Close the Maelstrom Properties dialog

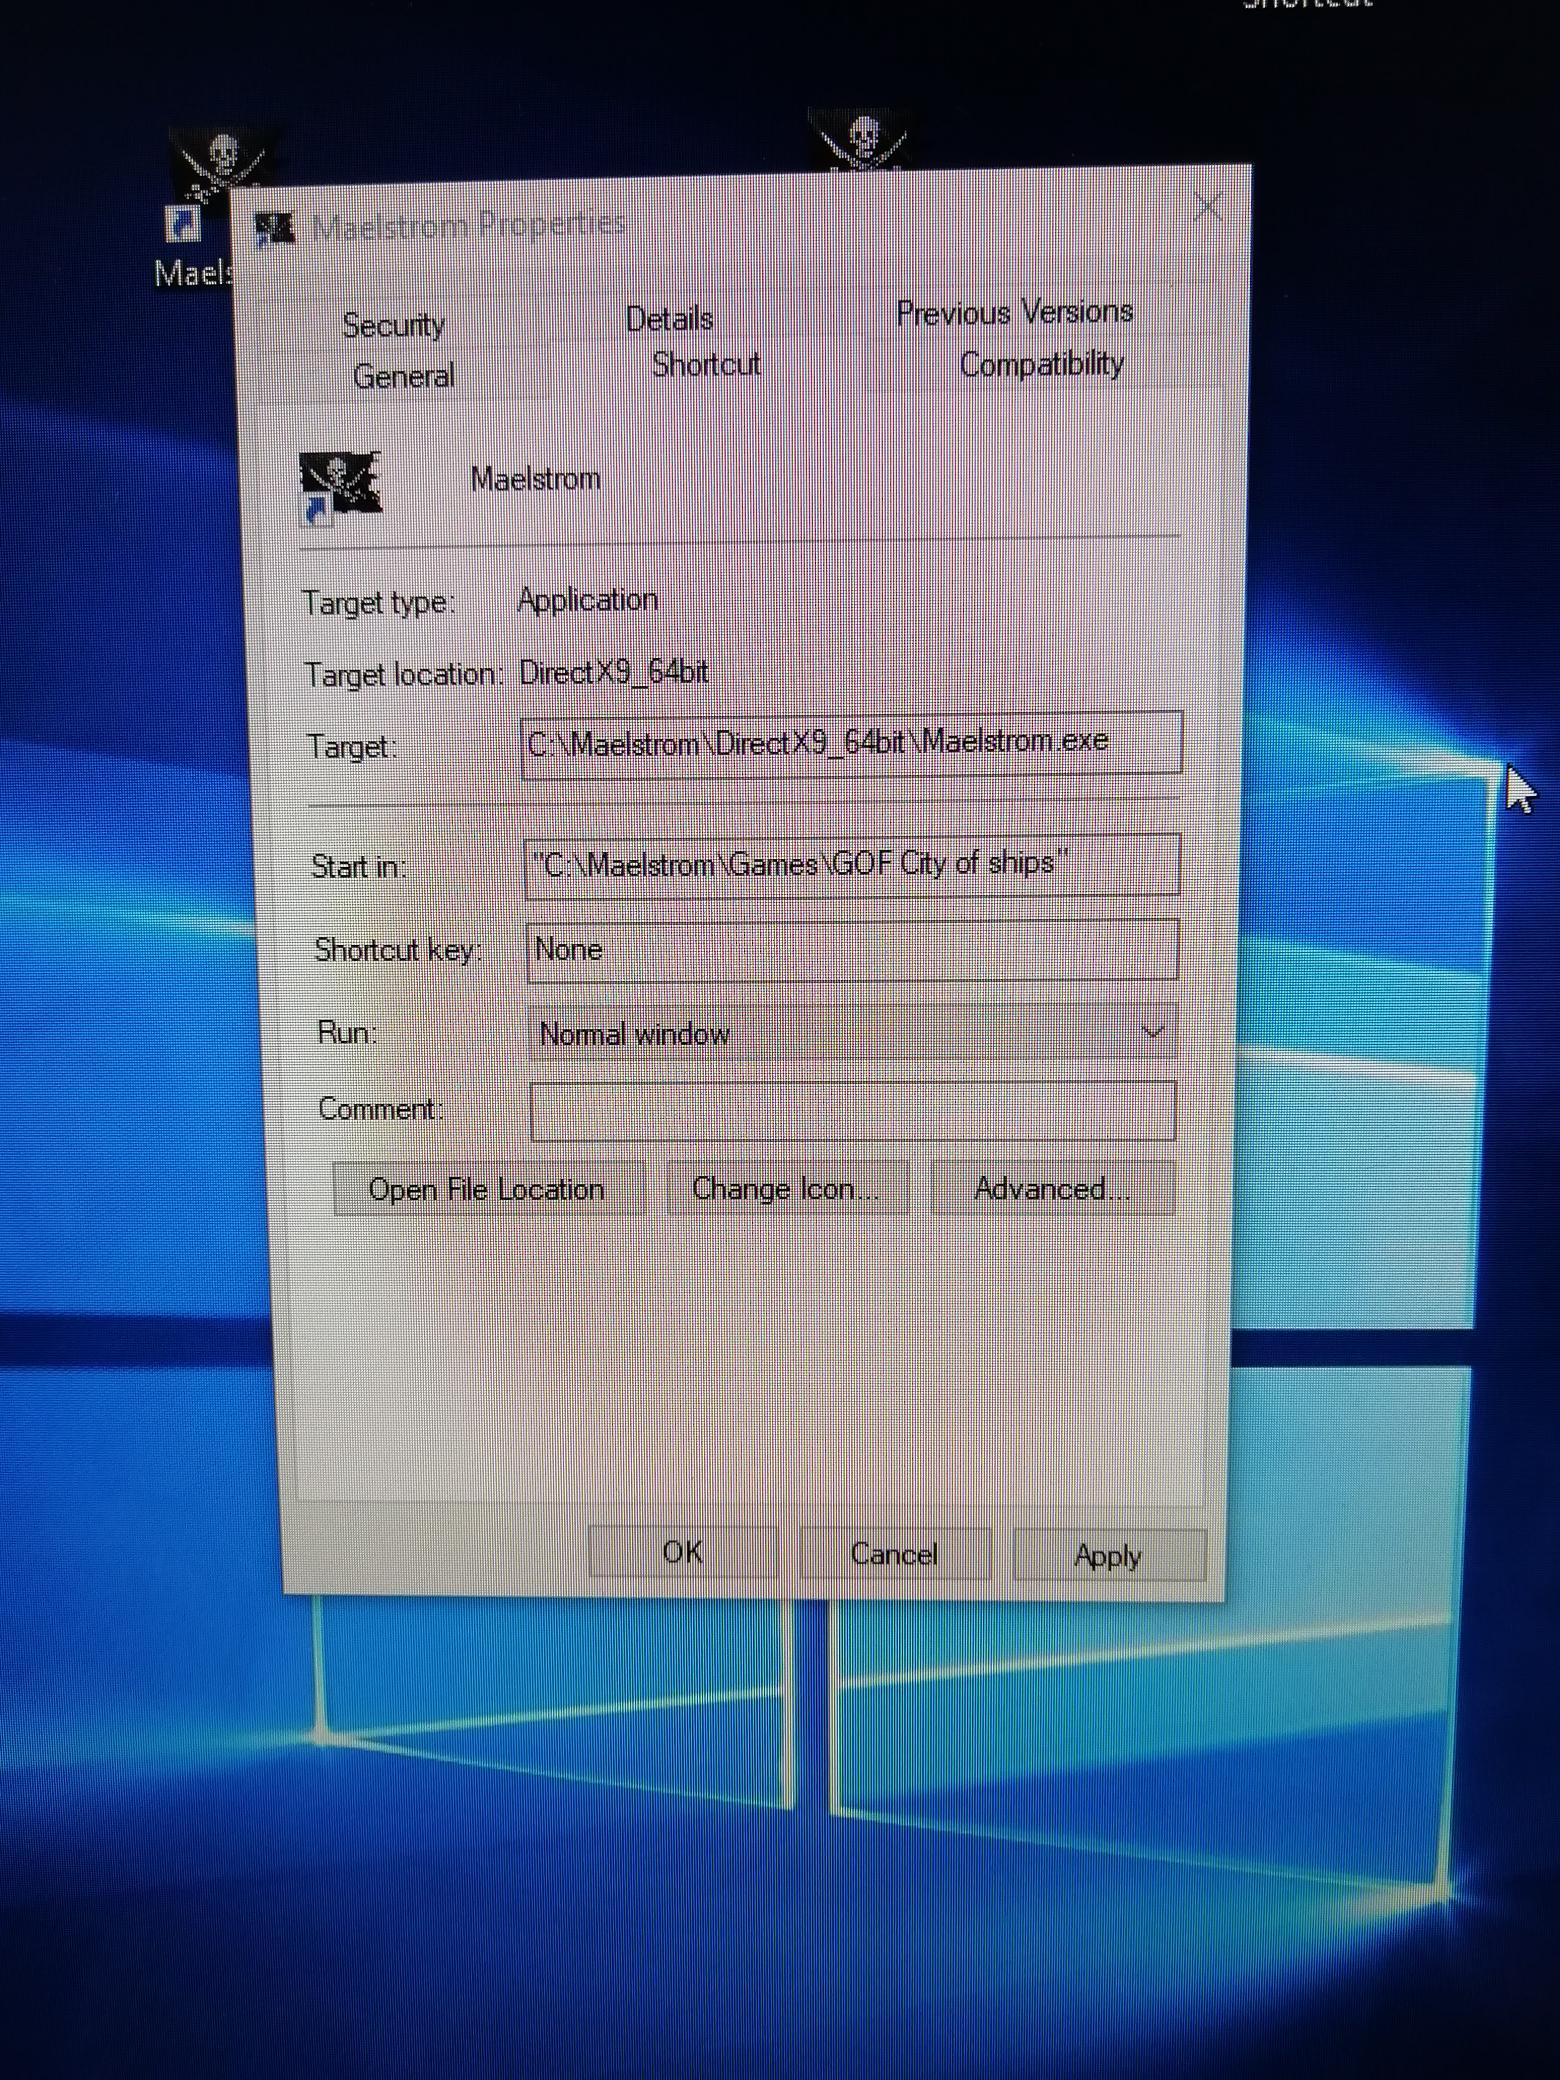click(1209, 207)
